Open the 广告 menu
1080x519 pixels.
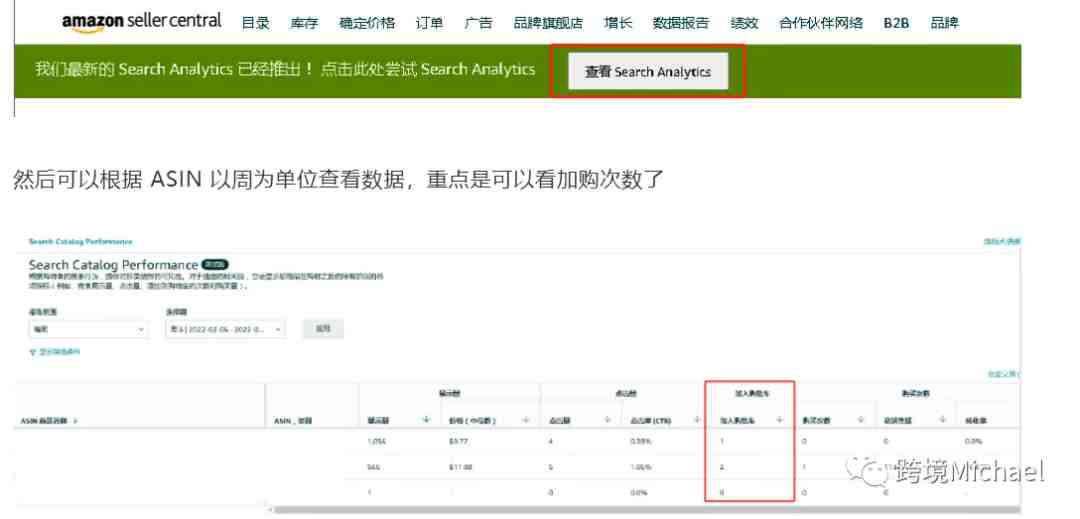tap(478, 23)
